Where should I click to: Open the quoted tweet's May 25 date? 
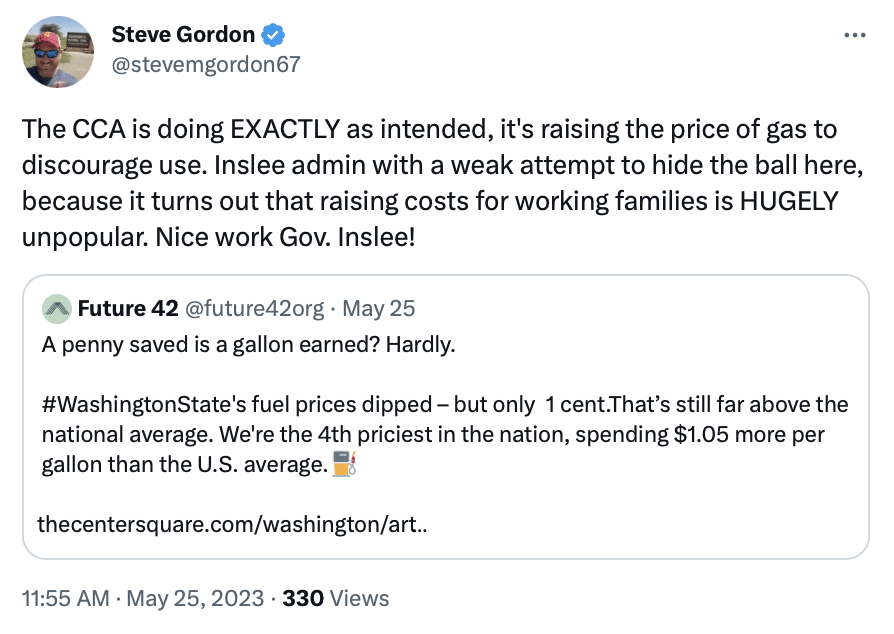pos(379,308)
